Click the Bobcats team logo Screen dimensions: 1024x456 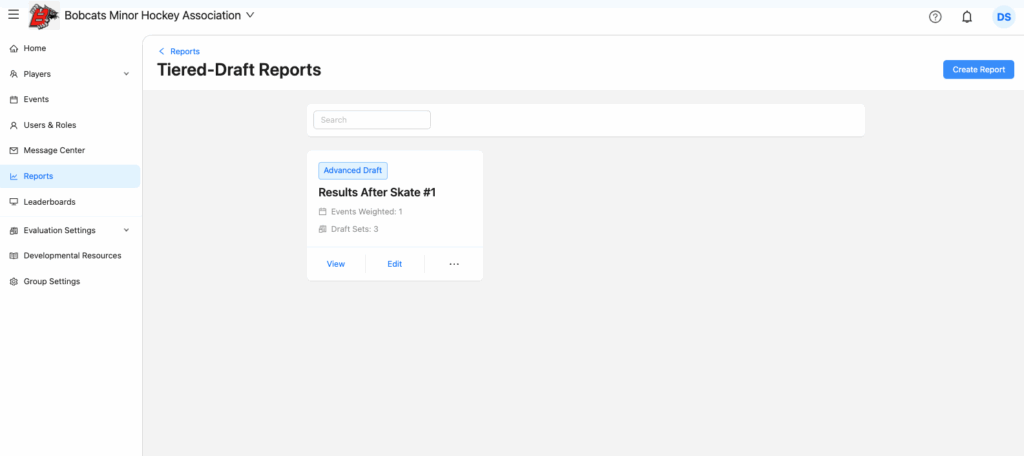point(43,16)
